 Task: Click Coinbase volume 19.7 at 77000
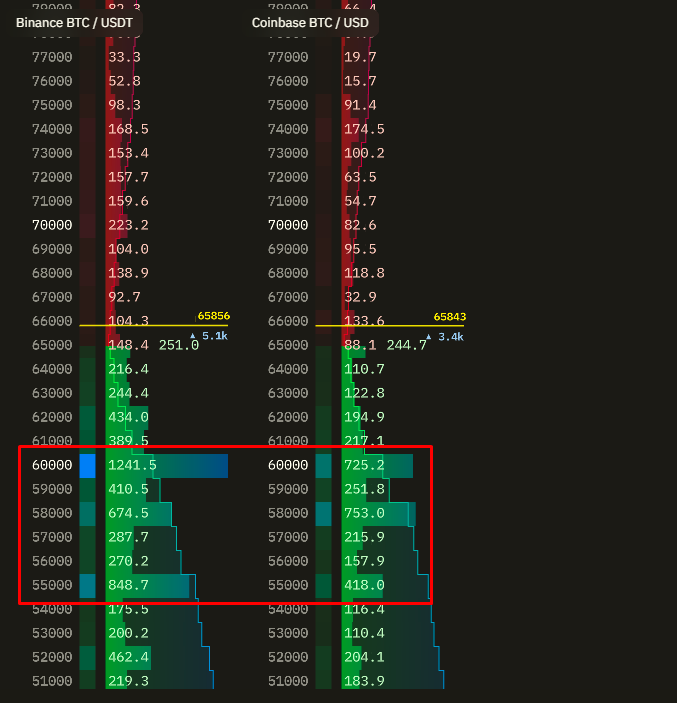pyautogui.click(x=360, y=57)
